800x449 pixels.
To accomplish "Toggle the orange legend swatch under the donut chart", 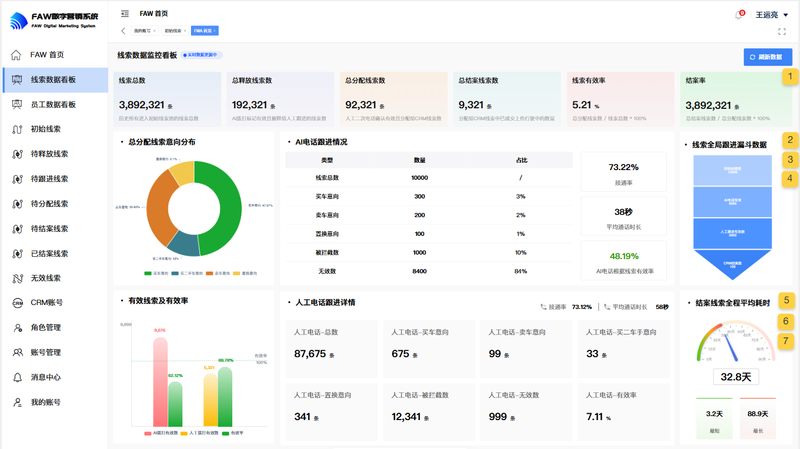I will coord(209,273).
